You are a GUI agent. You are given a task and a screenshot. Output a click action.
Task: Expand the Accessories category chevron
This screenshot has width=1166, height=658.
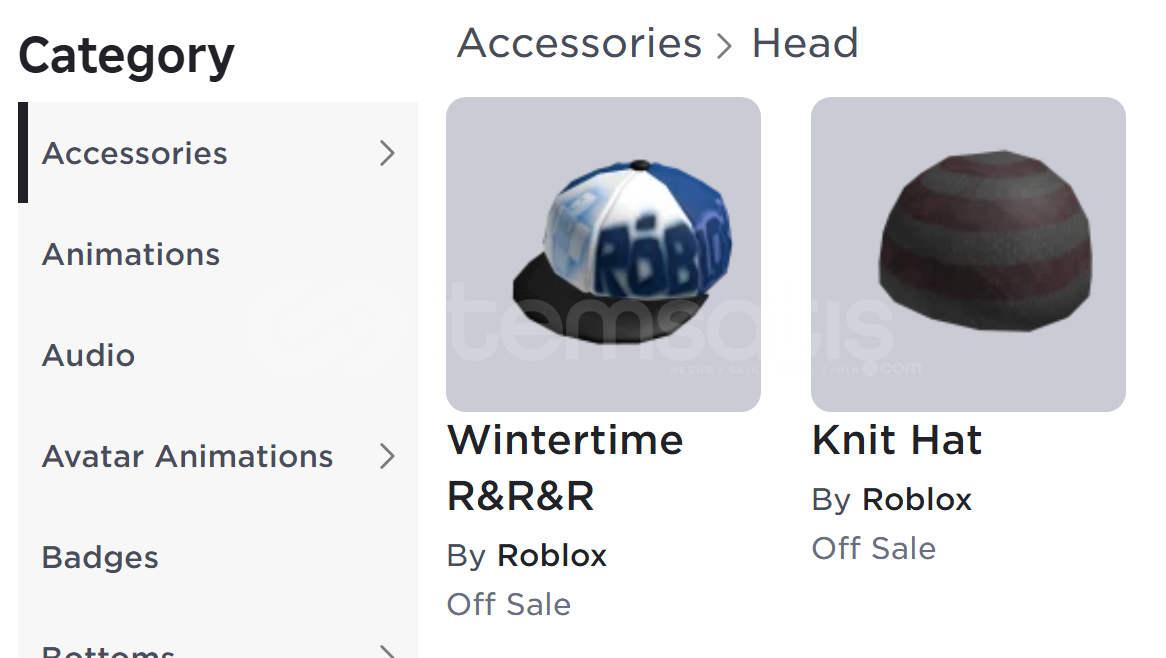(x=387, y=153)
